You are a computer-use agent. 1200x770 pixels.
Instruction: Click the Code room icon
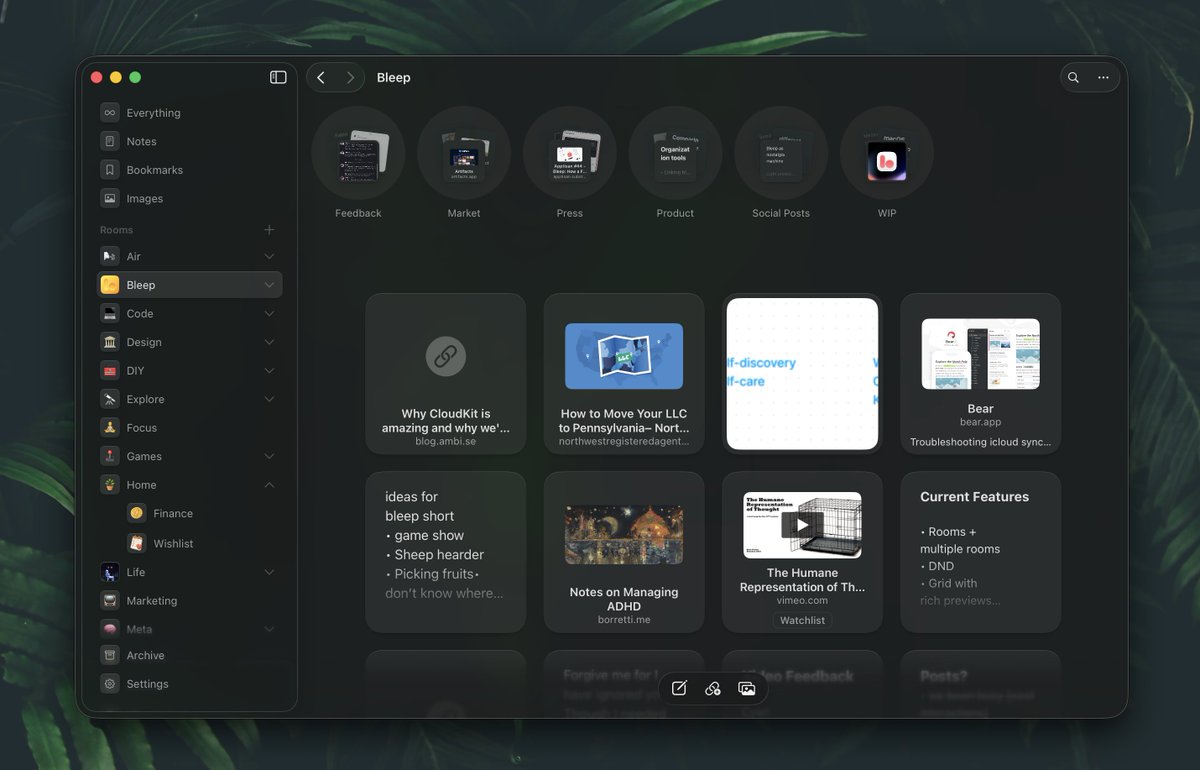pyautogui.click(x=110, y=313)
